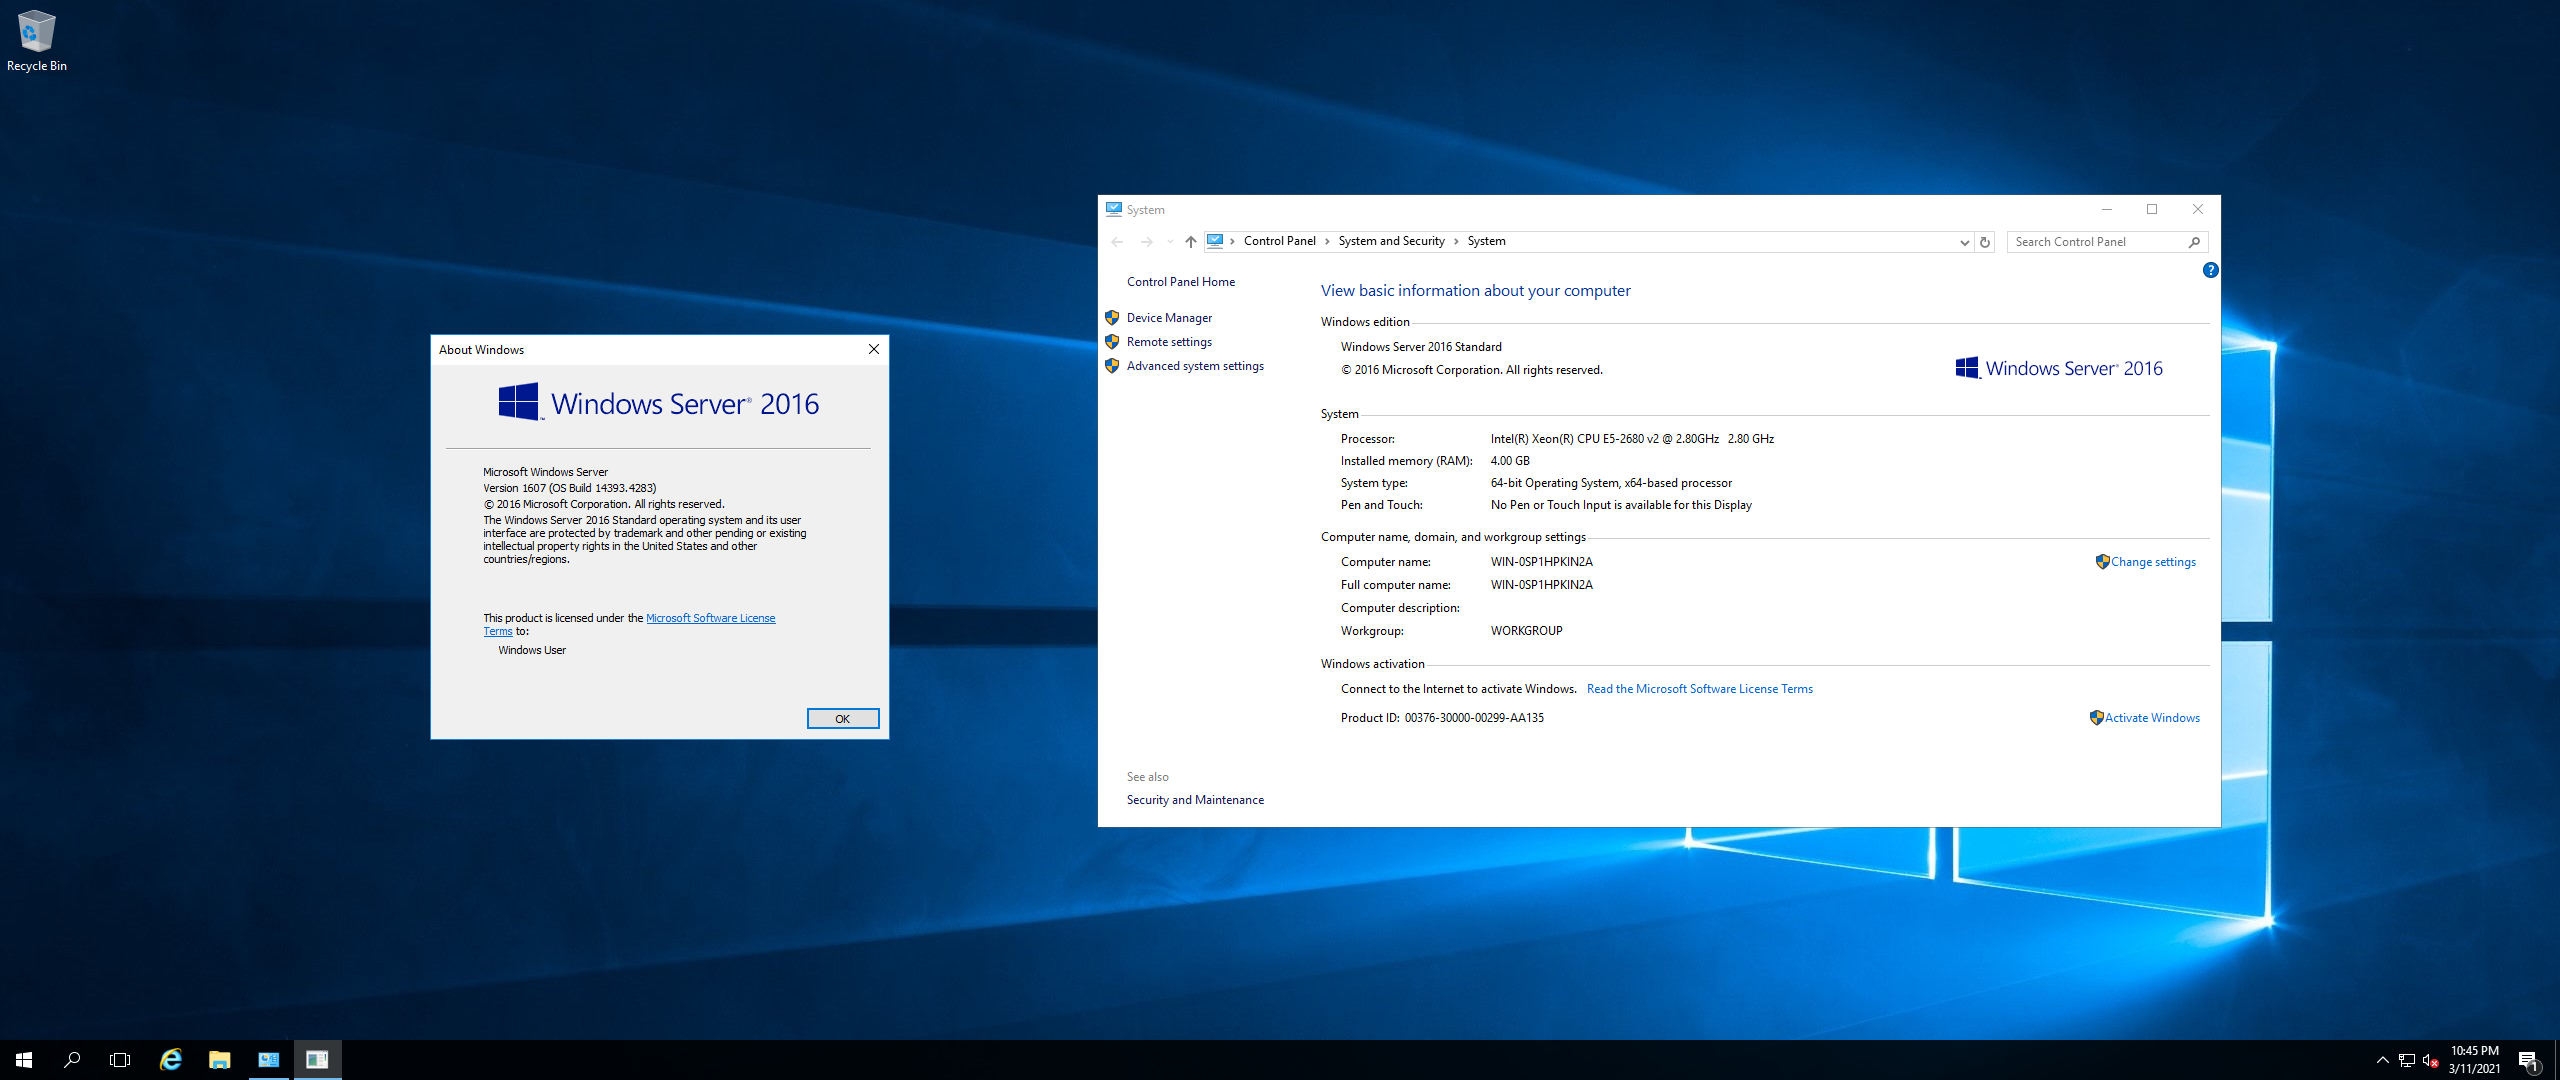Screen dimensions: 2560x1080
Task: Open Action Center notifications icon
Action: click(x=2529, y=1060)
